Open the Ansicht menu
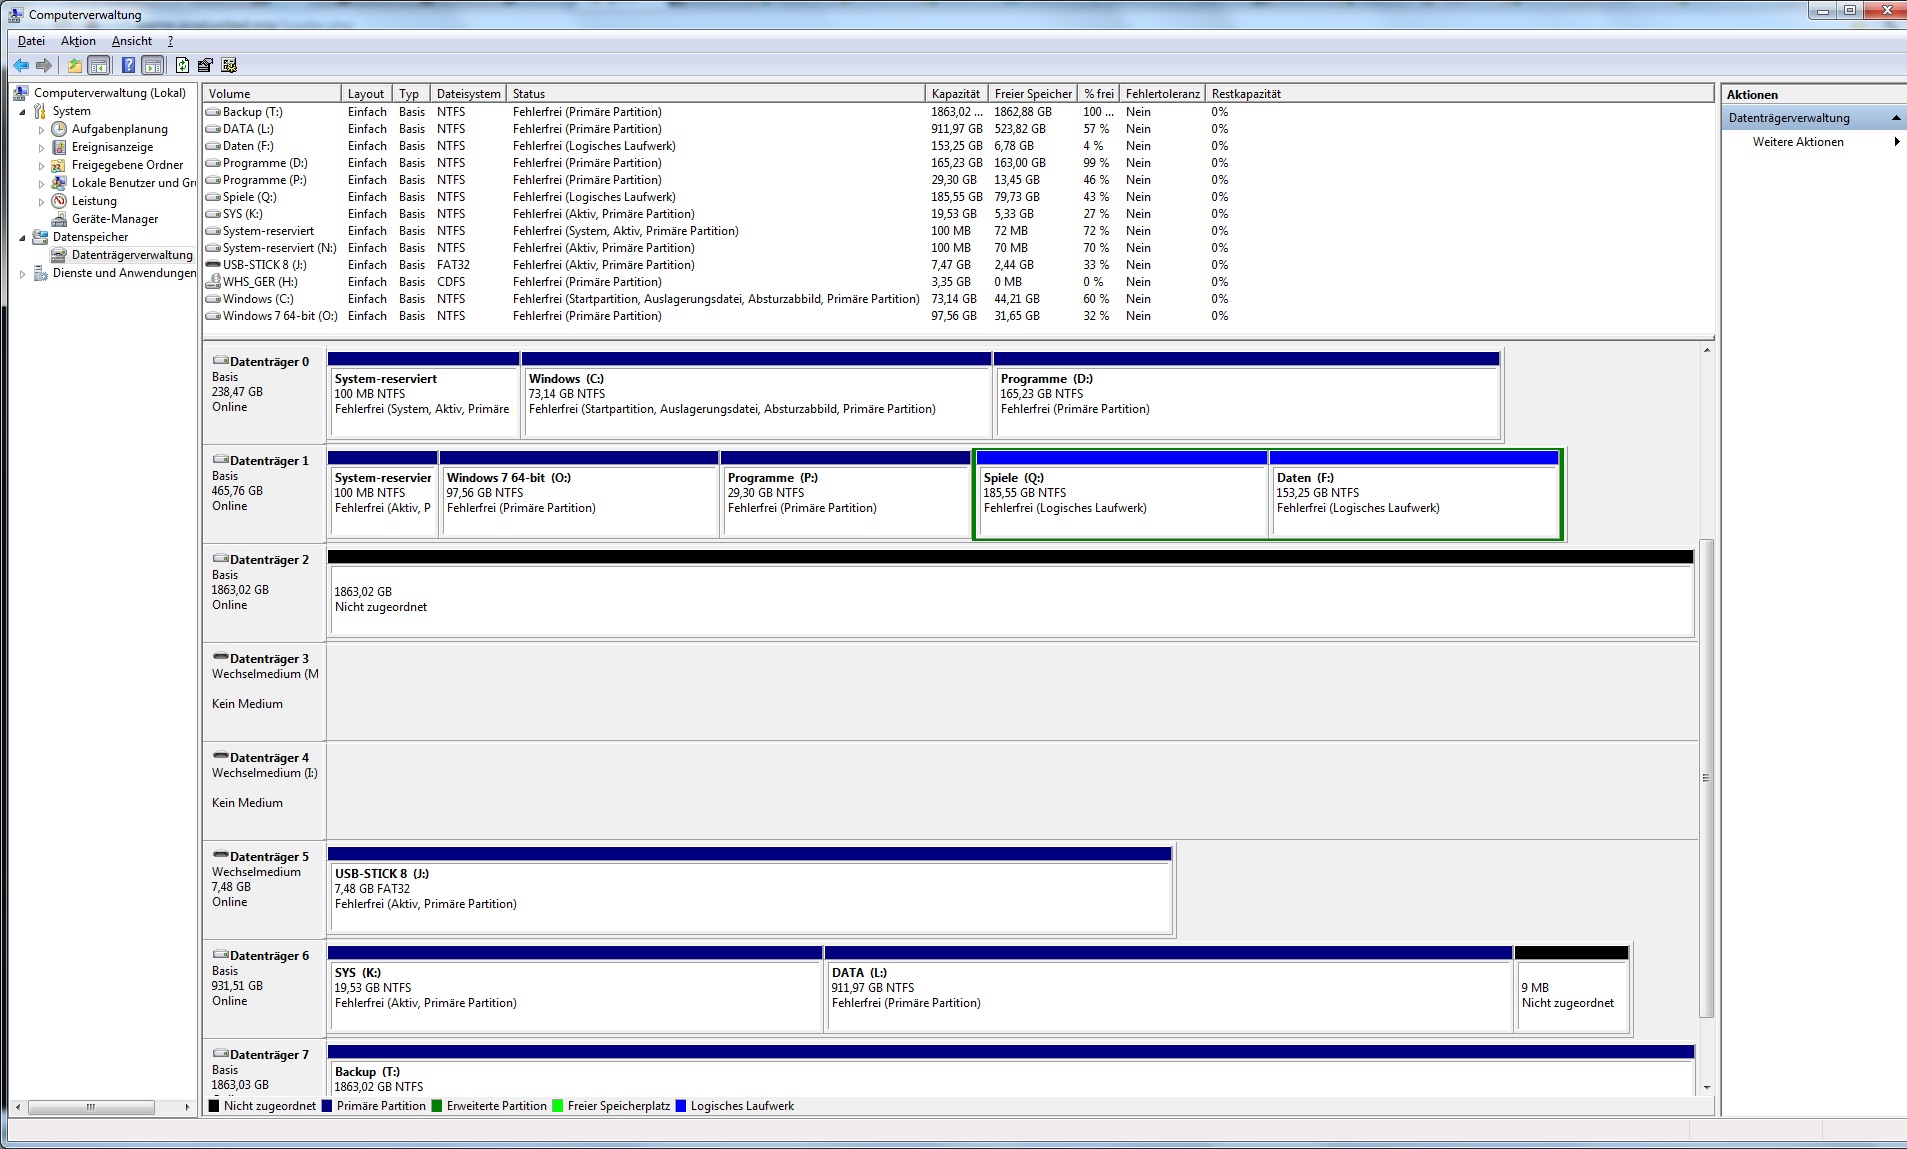The image size is (1907, 1149). pos(132,41)
